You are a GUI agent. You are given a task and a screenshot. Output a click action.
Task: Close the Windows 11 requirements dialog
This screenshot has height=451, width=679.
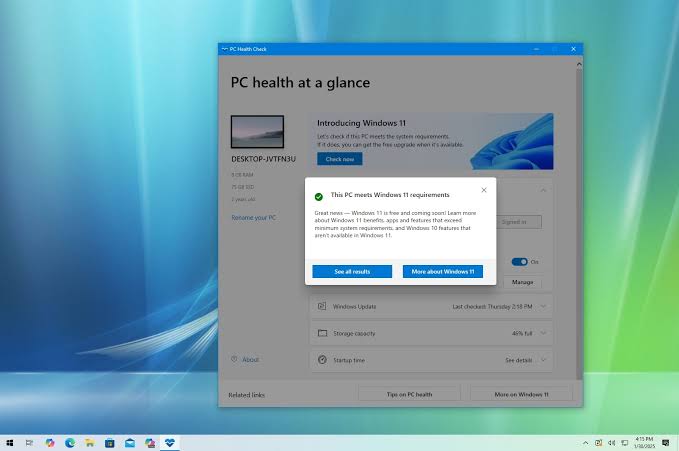[484, 190]
